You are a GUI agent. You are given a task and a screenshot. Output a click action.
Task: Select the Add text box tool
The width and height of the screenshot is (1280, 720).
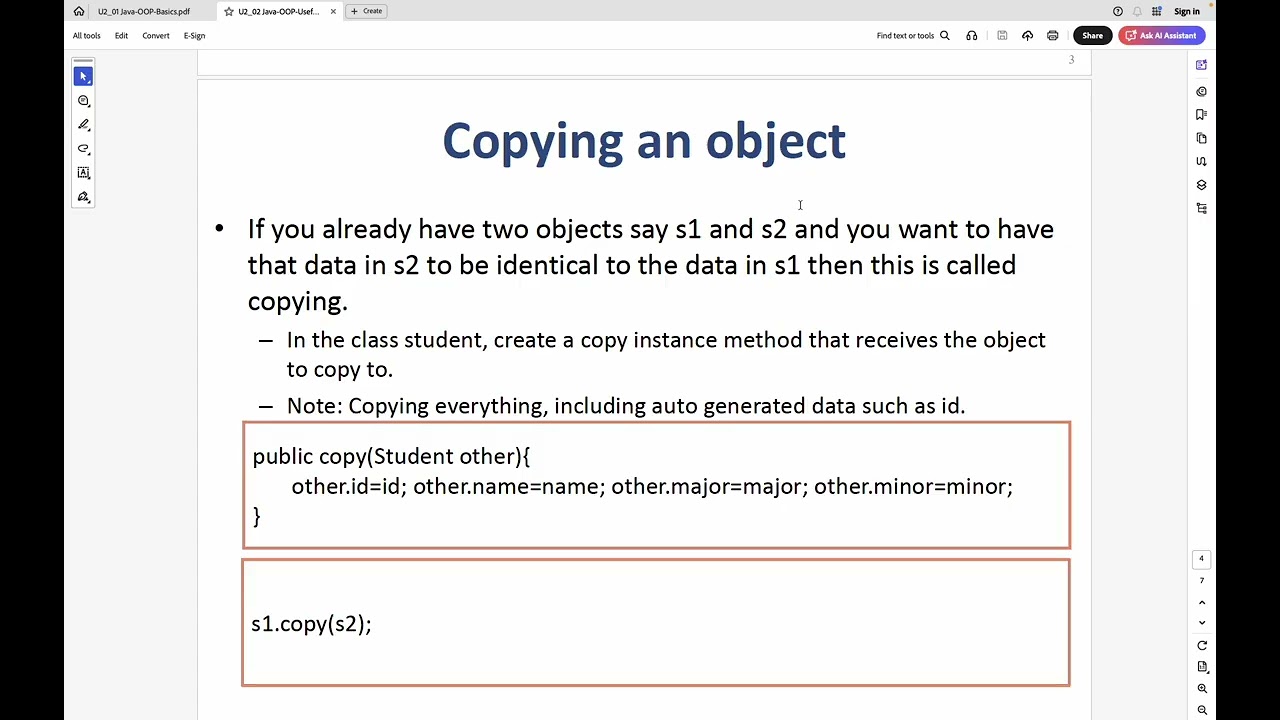[x=83, y=173]
